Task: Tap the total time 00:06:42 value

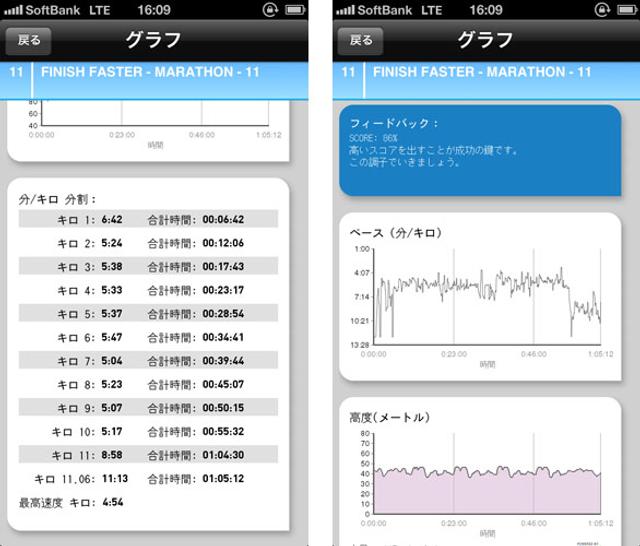Action: pos(223,219)
